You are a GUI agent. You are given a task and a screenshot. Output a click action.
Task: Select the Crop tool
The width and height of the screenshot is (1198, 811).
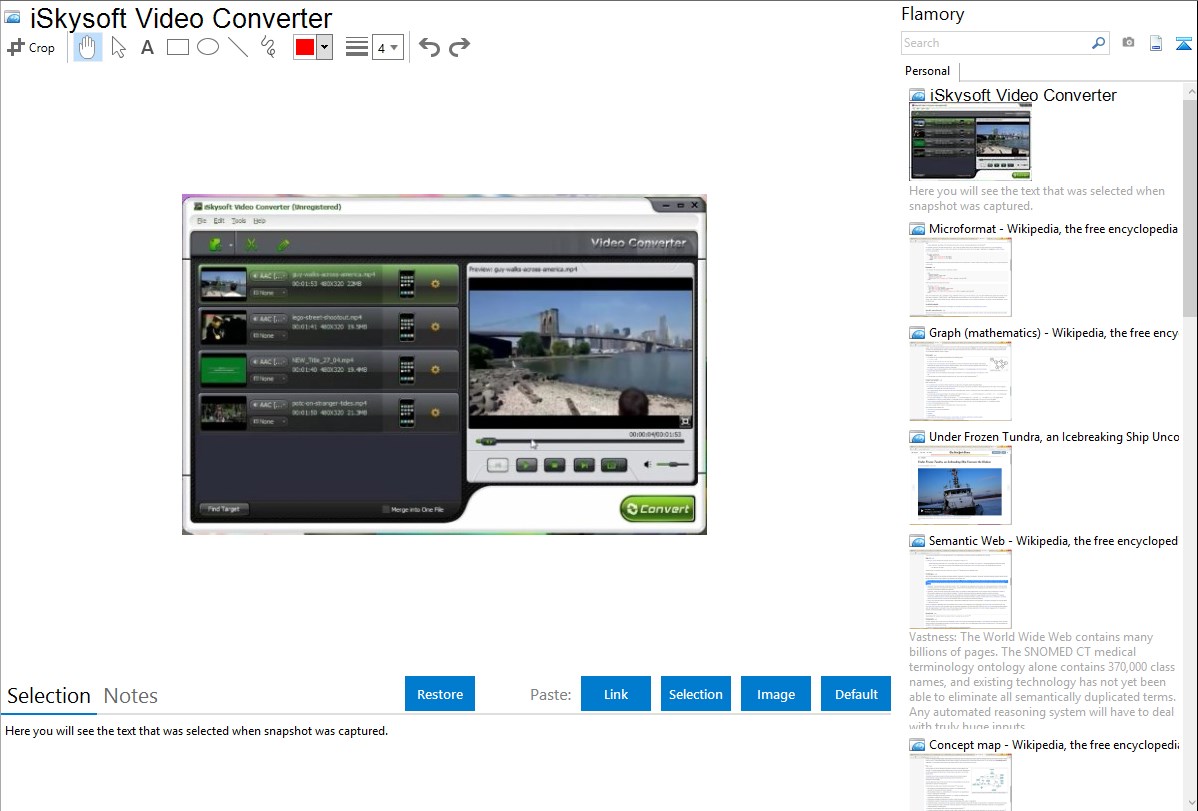[x=31, y=47]
